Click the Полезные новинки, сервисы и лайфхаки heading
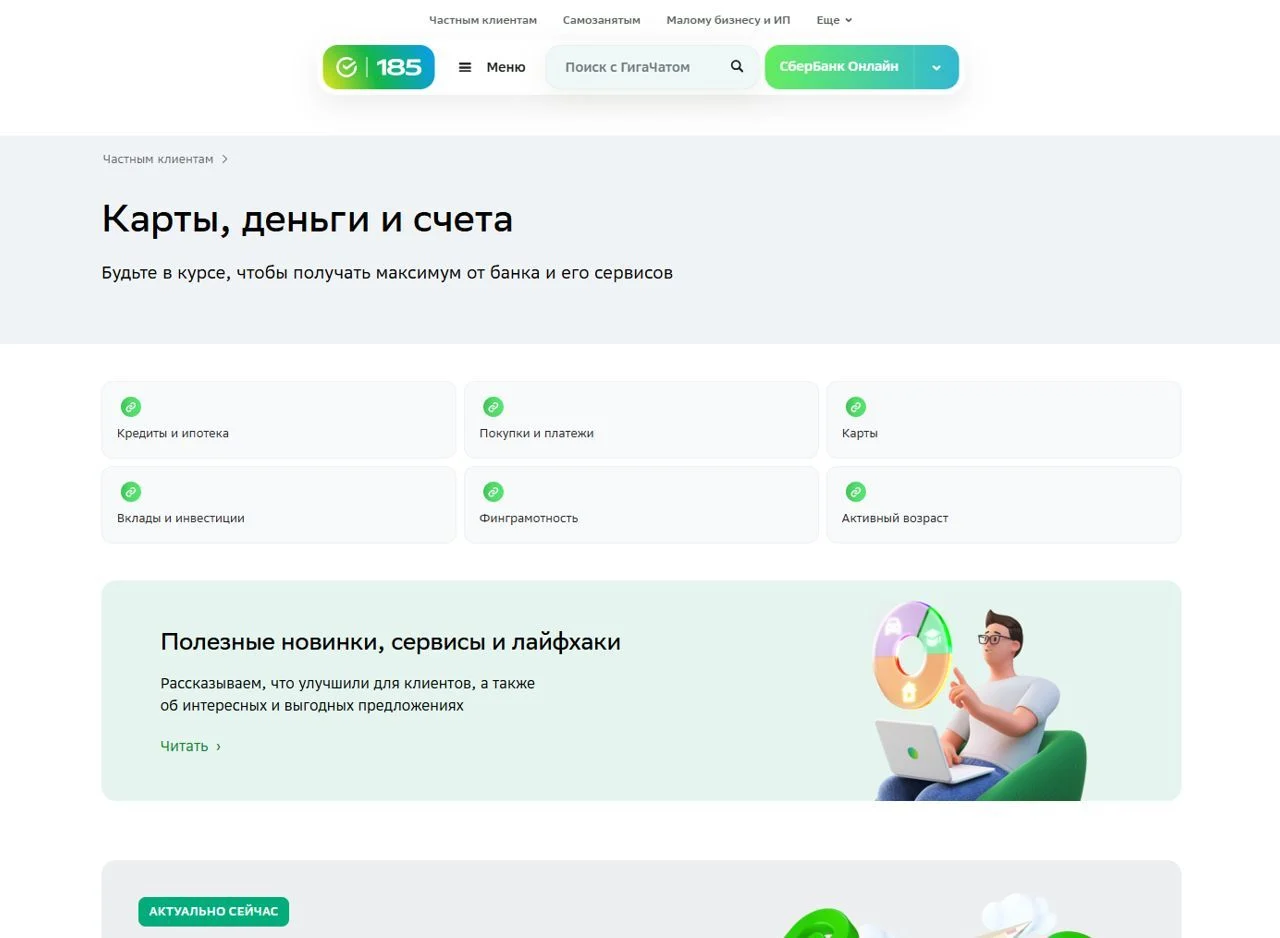 click(390, 642)
